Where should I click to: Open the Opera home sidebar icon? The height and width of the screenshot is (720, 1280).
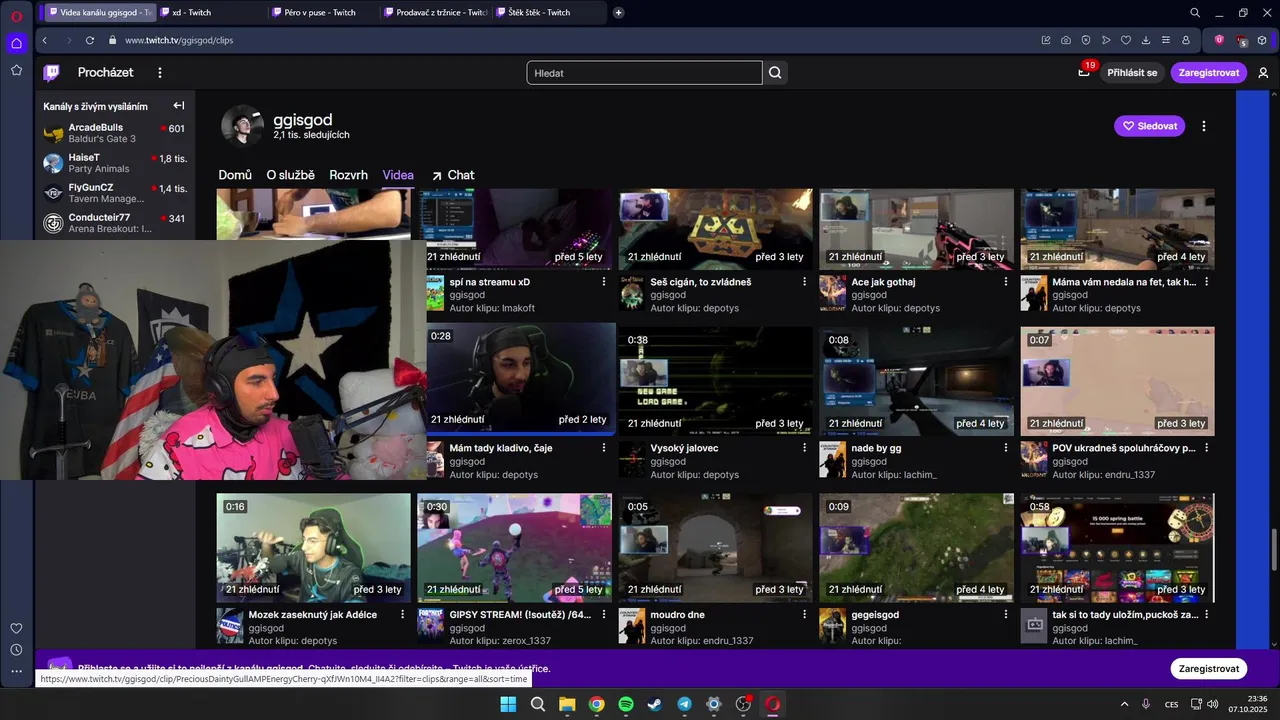pyautogui.click(x=16, y=43)
